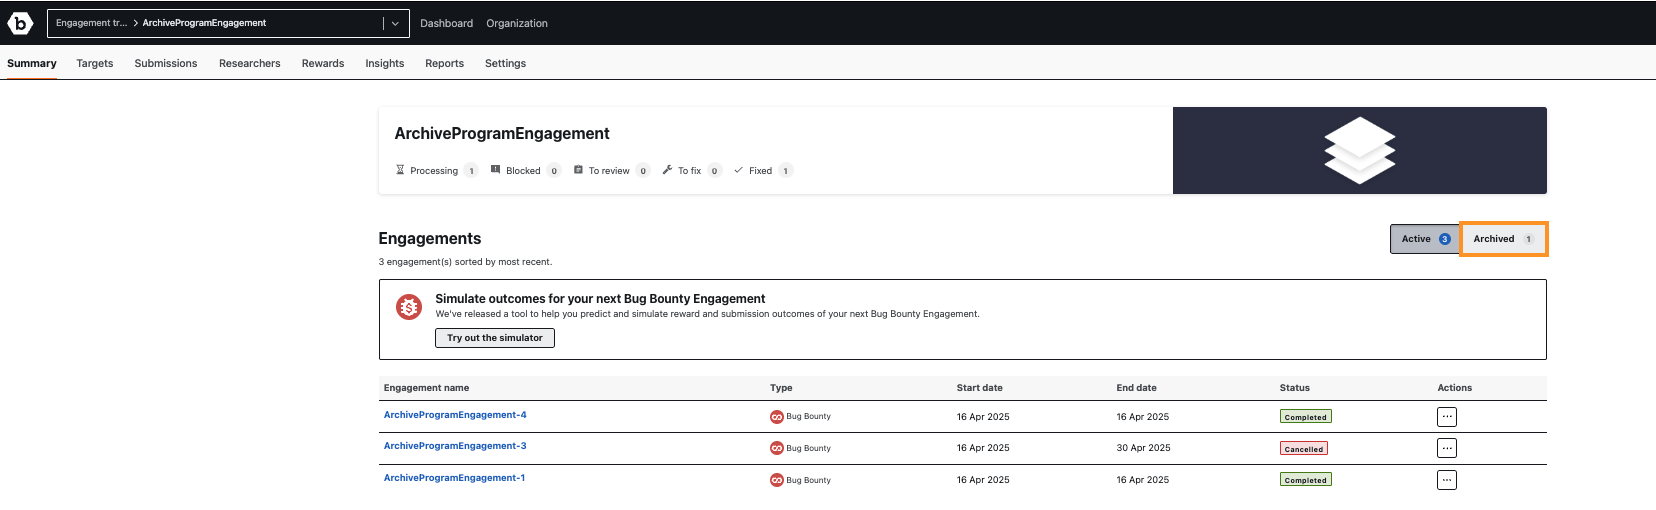The width and height of the screenshot is (1656, 510).
Task: Open actions menu for ArchiveProgramEngagement-4
Action: tap(1447, 417)
